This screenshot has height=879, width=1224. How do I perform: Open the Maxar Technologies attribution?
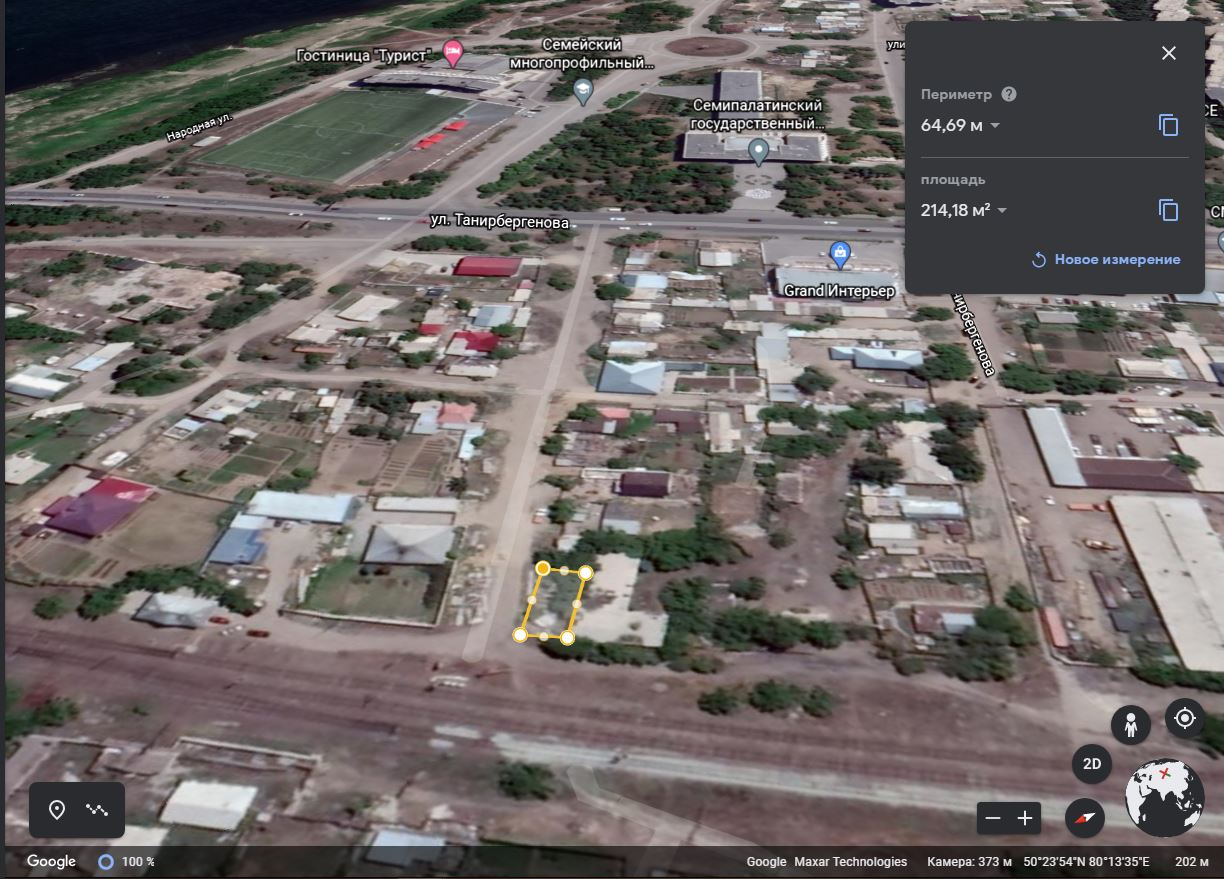point(850,862)
